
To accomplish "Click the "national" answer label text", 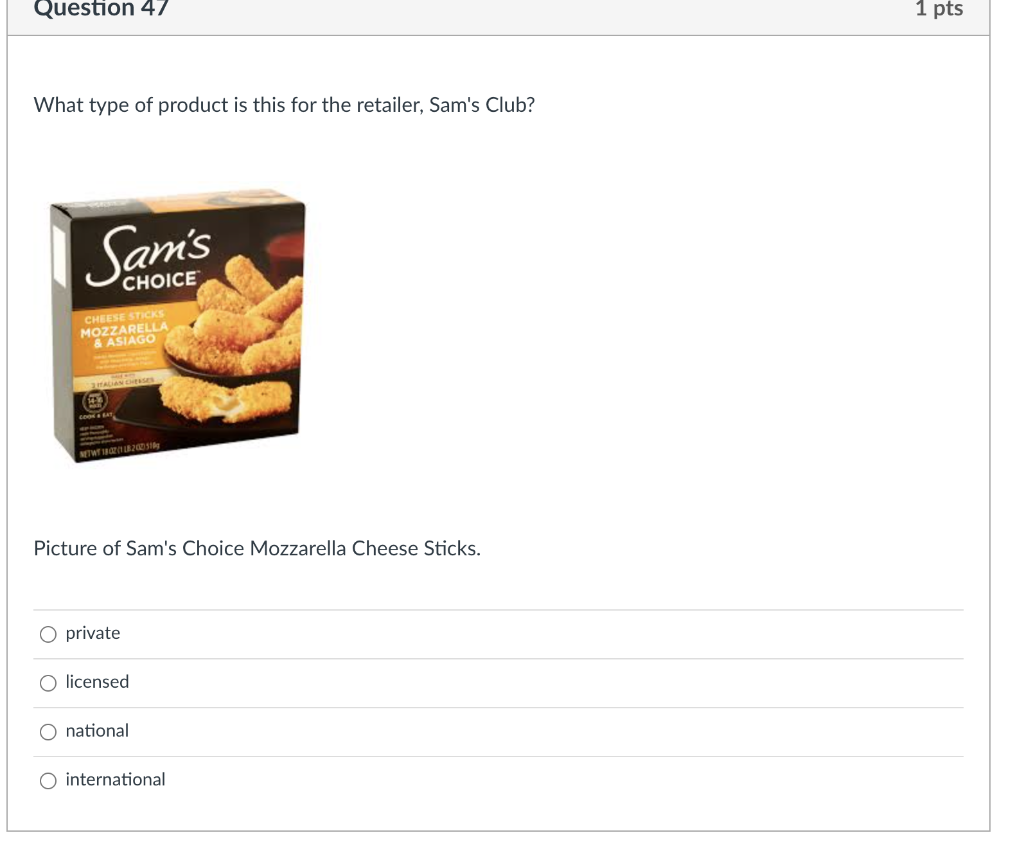I will tap(97, 731).
